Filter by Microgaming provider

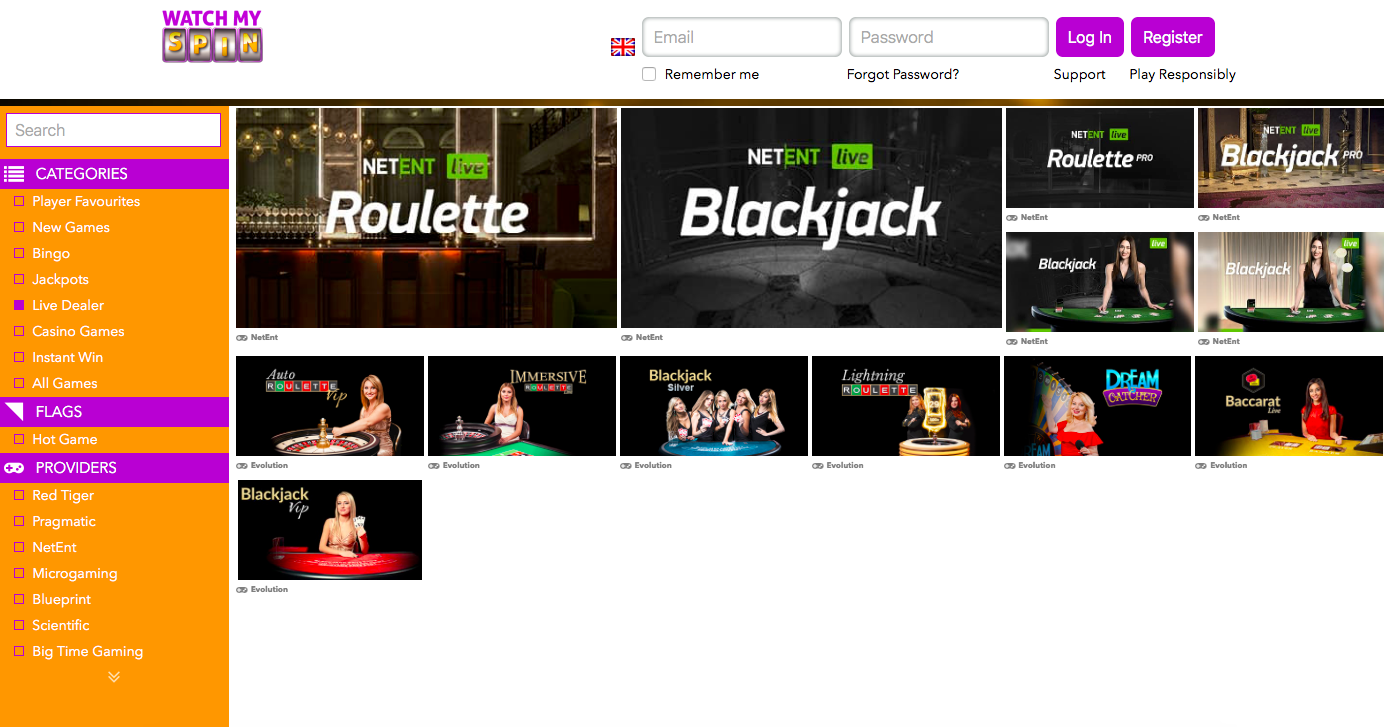pos(19,573)
